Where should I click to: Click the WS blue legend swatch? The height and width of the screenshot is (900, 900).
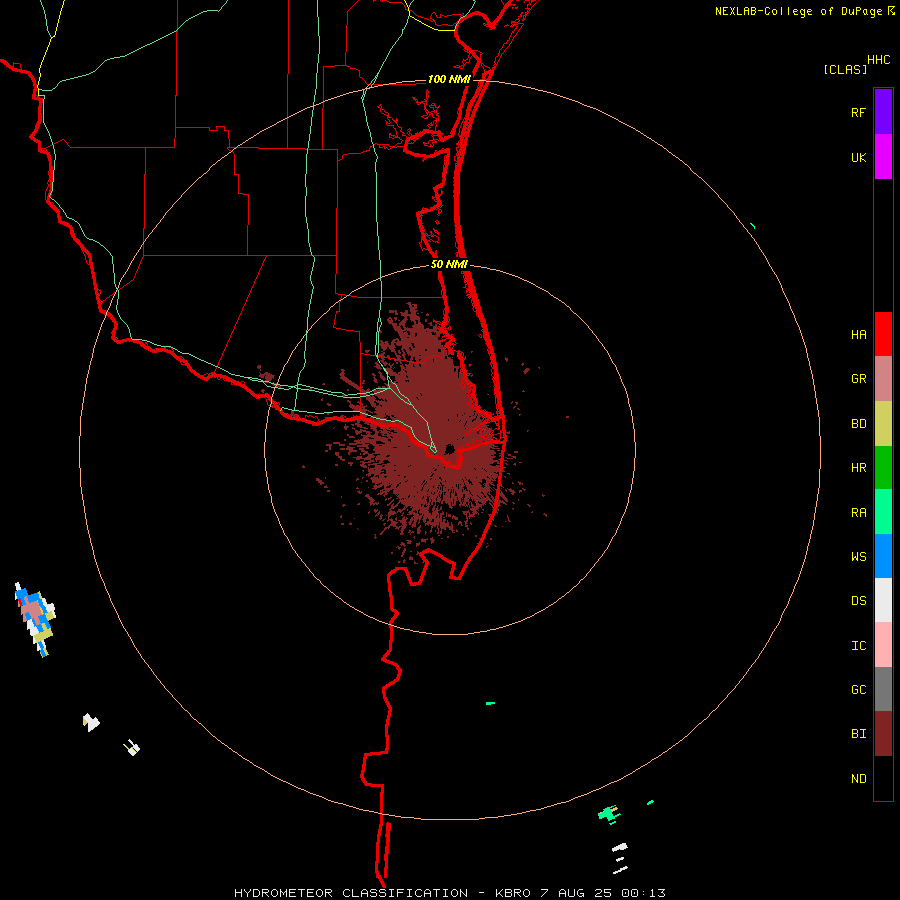883,556
